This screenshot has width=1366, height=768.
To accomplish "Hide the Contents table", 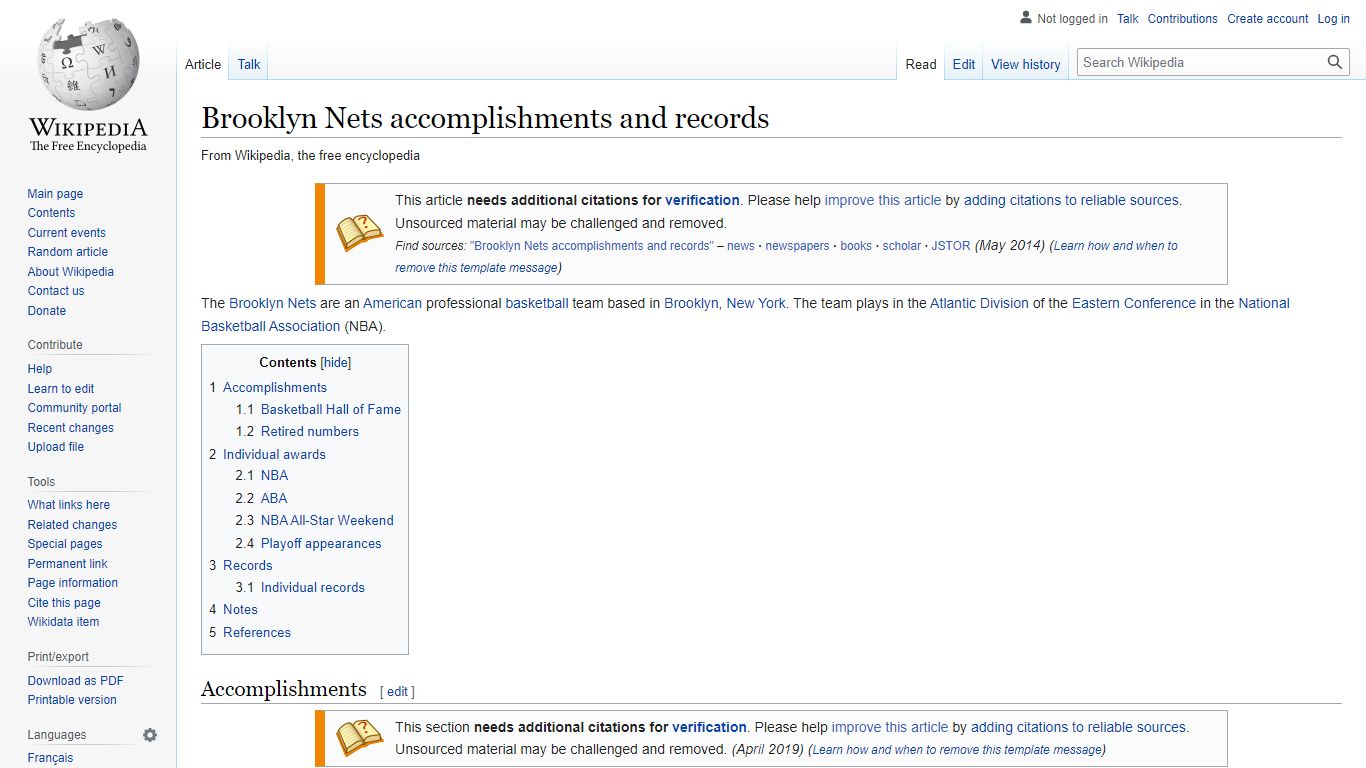I will (x=336, y=363).
